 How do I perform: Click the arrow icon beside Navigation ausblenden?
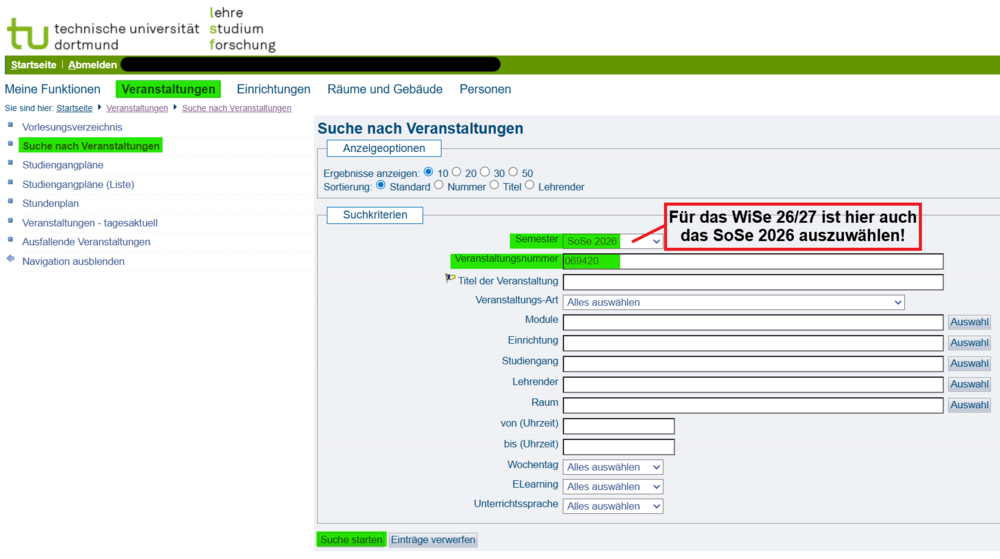click(11, 260)
